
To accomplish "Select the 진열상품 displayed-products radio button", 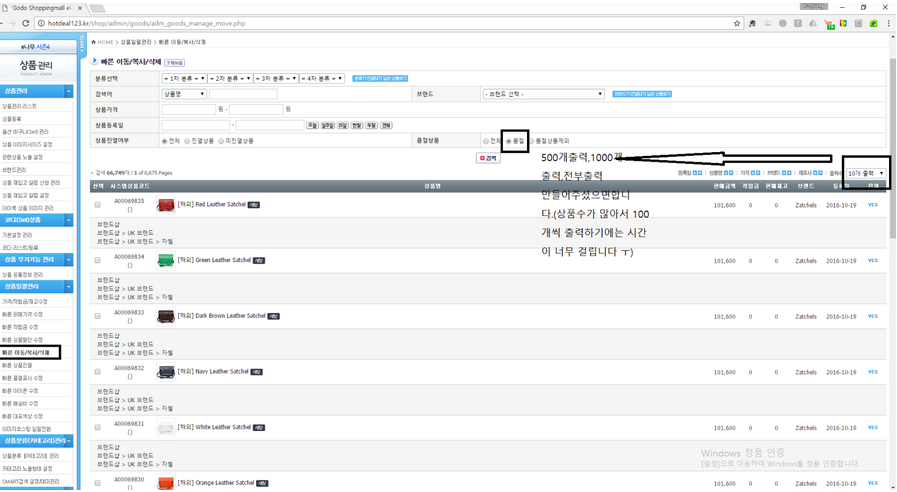I will [188, 141].
